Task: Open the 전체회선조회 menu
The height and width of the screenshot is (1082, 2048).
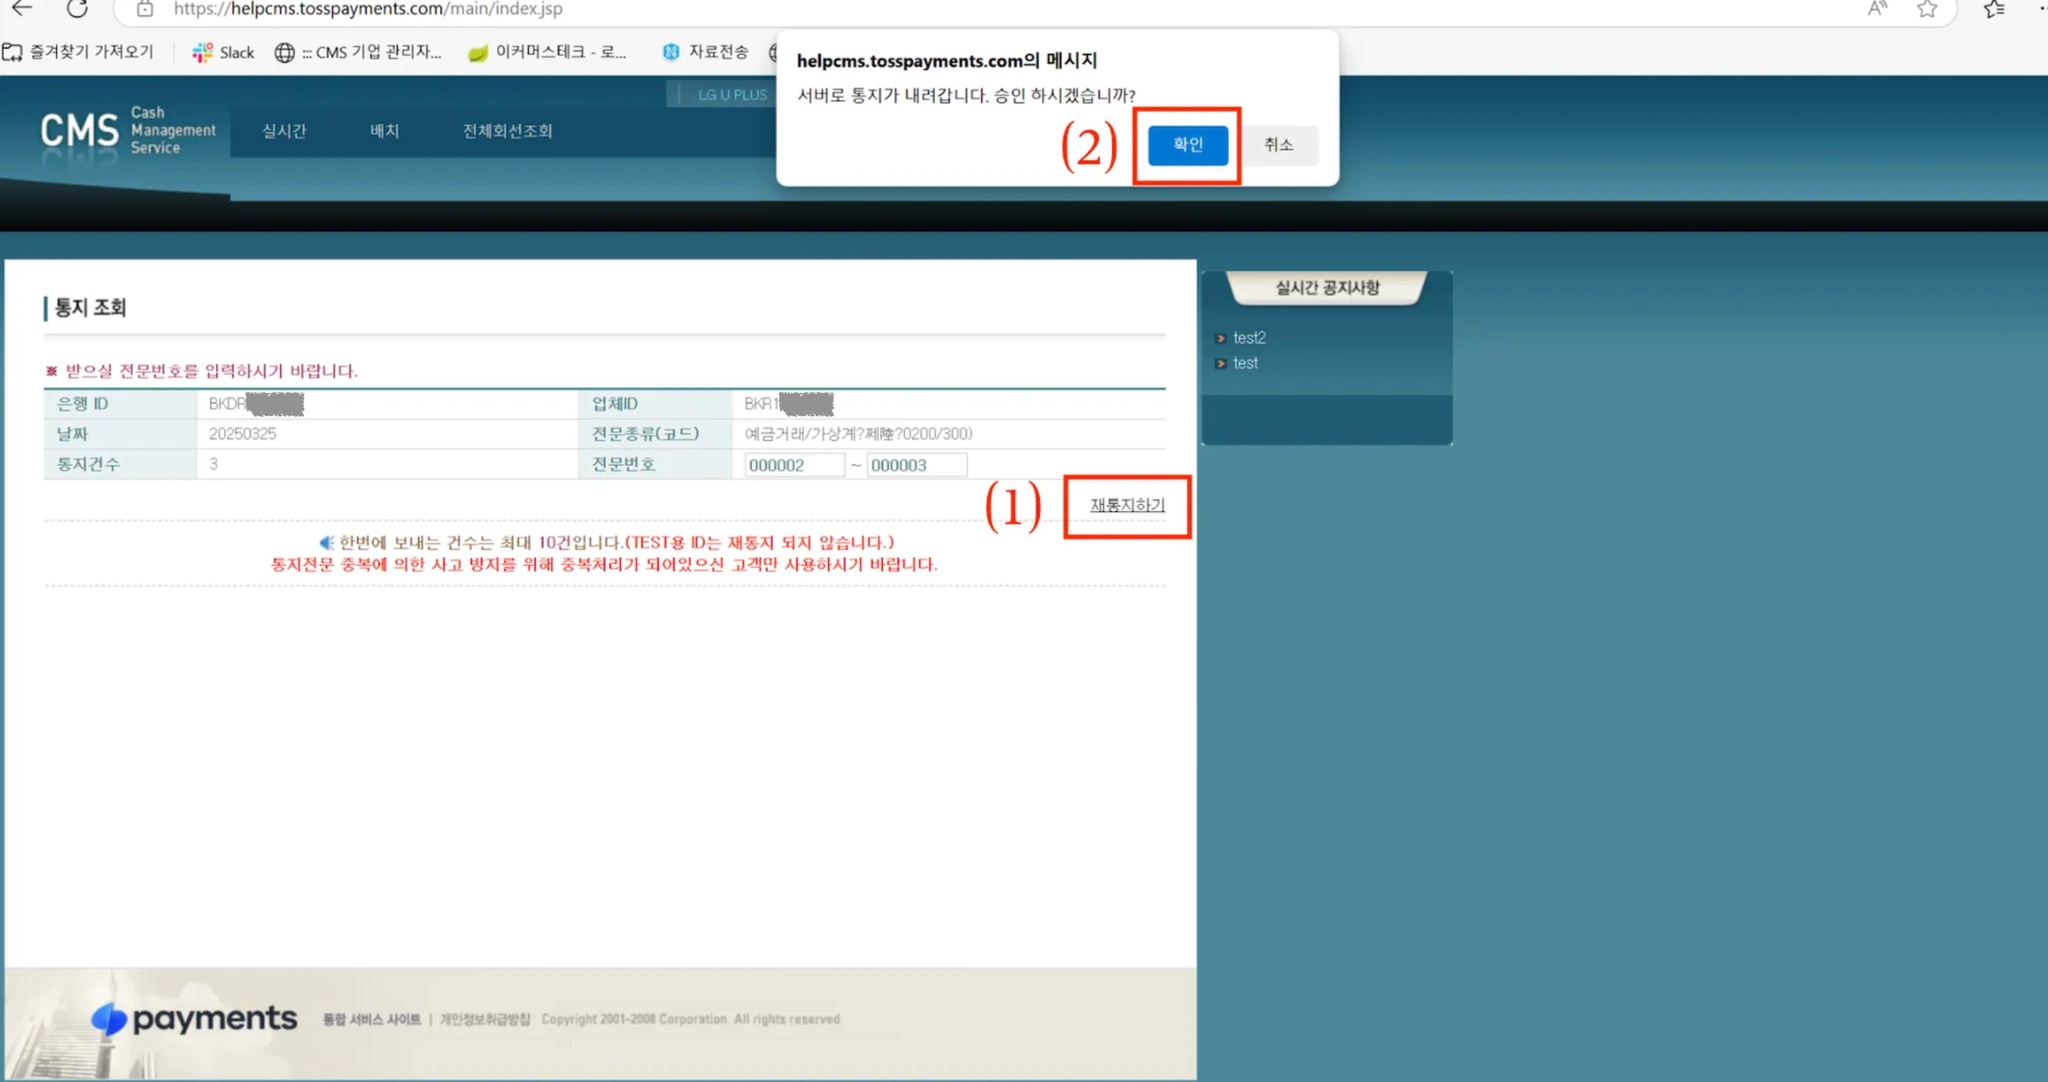Action: point(507,131)
